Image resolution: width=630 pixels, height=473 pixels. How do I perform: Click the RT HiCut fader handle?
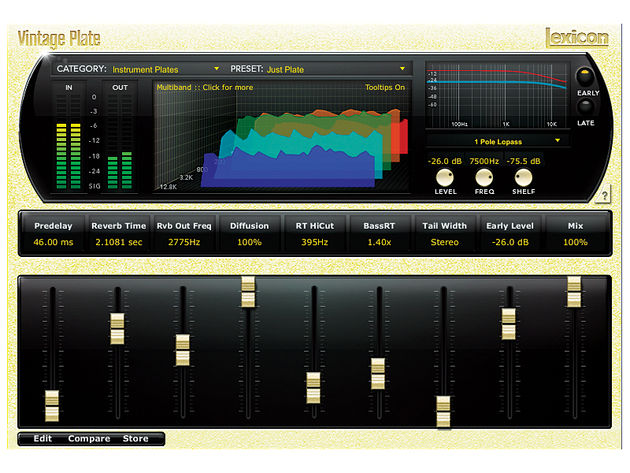313,388
